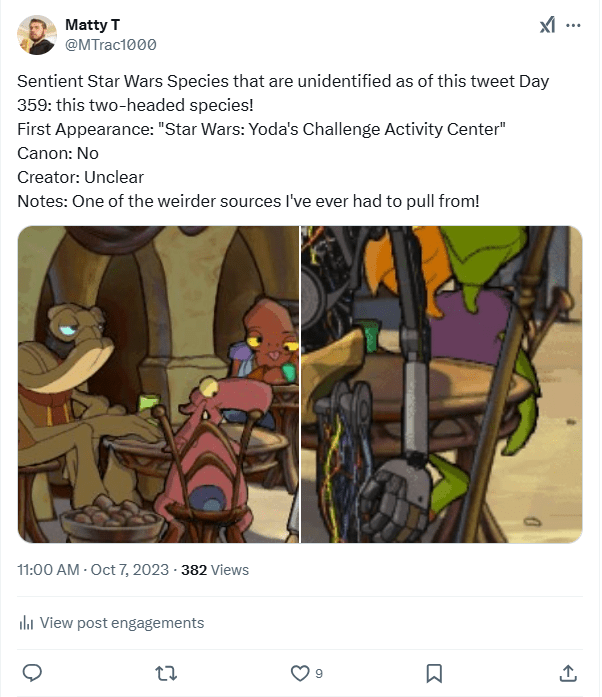602x697 pixels.
Task: Click the tweet's first line about Sentient Species
Action: (283, 81)
